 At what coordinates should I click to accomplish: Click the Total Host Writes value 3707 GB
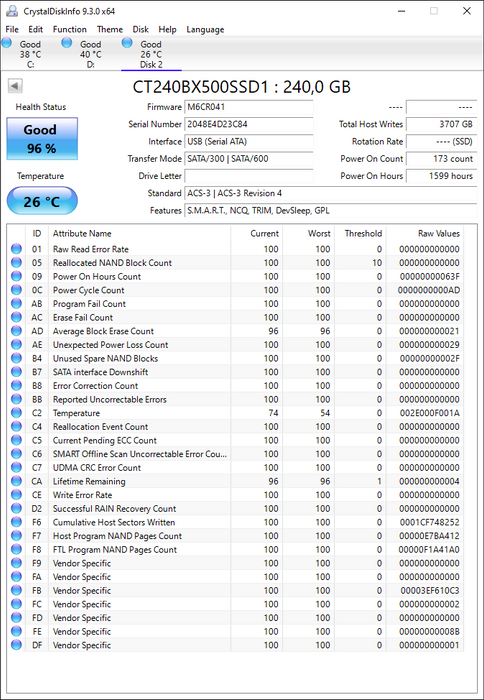click(x=441, y=124)
